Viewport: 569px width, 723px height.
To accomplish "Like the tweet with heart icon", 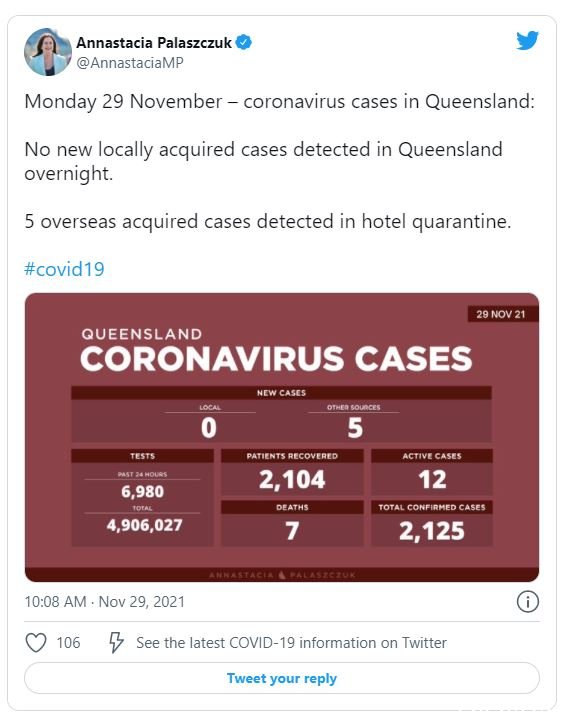I will [36, 642].
